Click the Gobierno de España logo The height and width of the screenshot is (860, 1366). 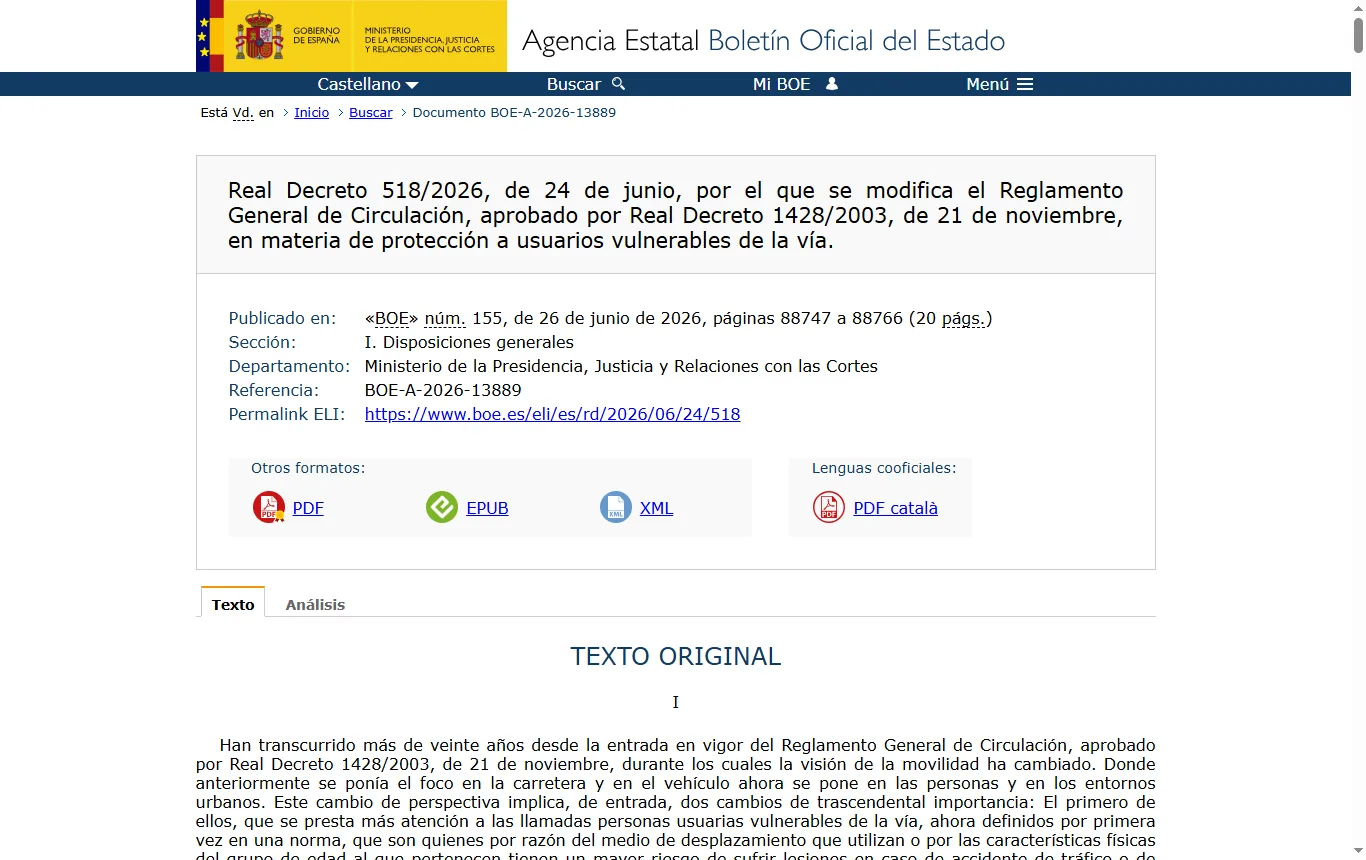[272, 36]
